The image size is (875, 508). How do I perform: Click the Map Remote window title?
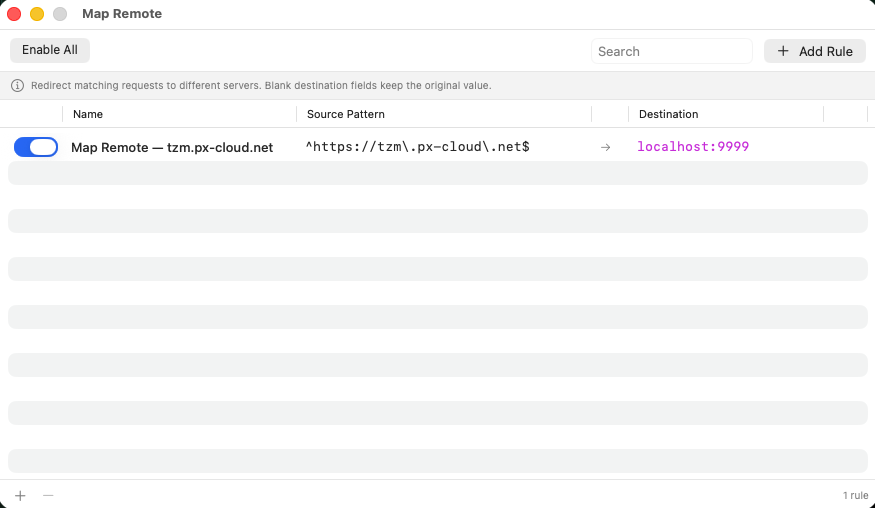click(x=122, y=14)
